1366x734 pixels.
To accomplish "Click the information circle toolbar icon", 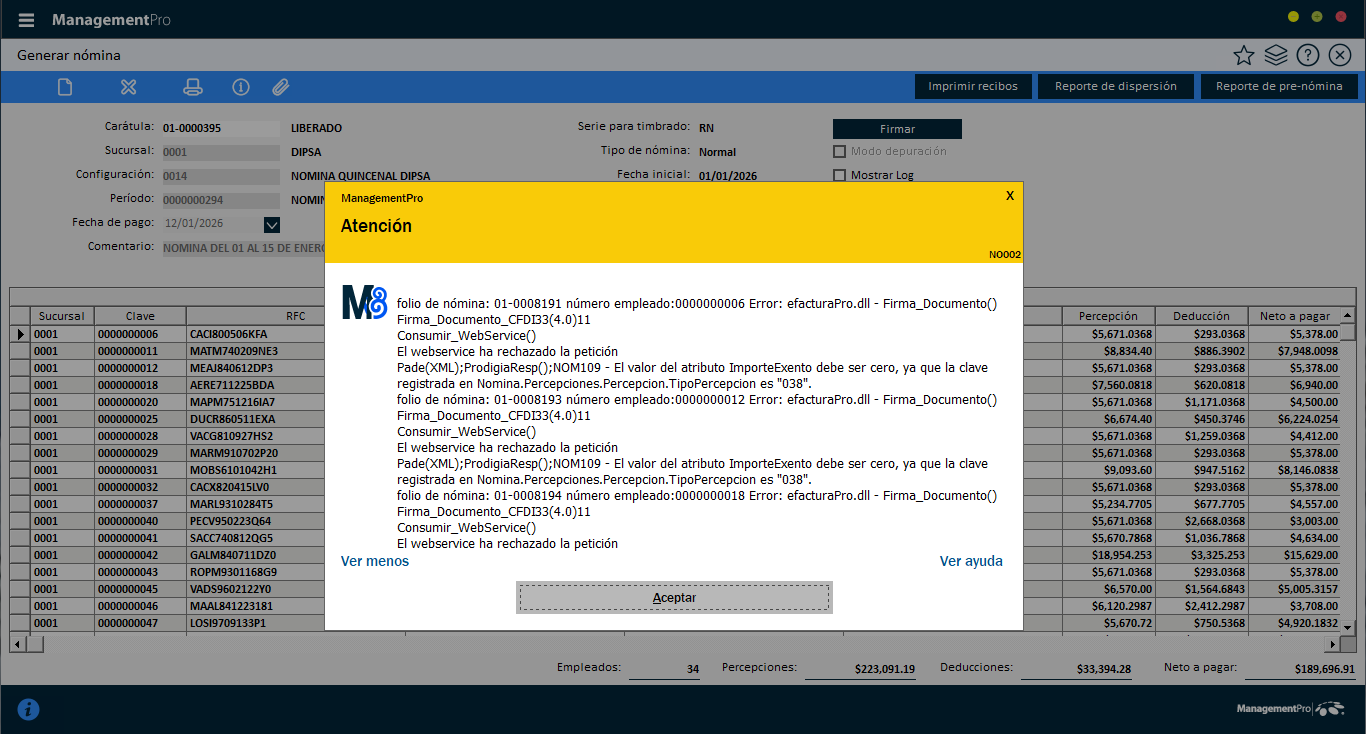I will 240,87.
